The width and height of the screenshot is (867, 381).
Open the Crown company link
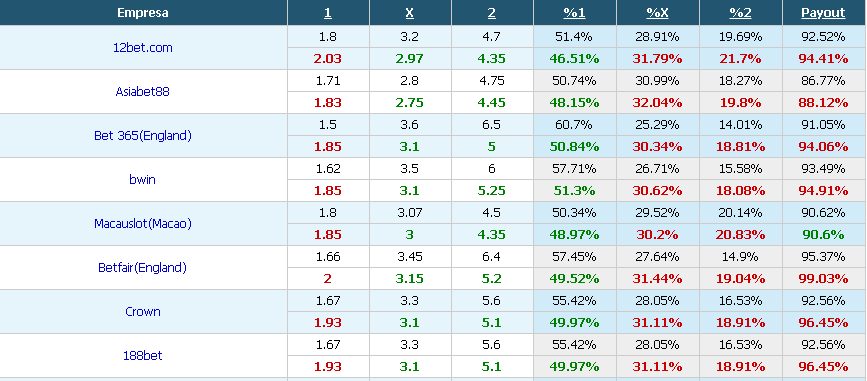(143, 312)
